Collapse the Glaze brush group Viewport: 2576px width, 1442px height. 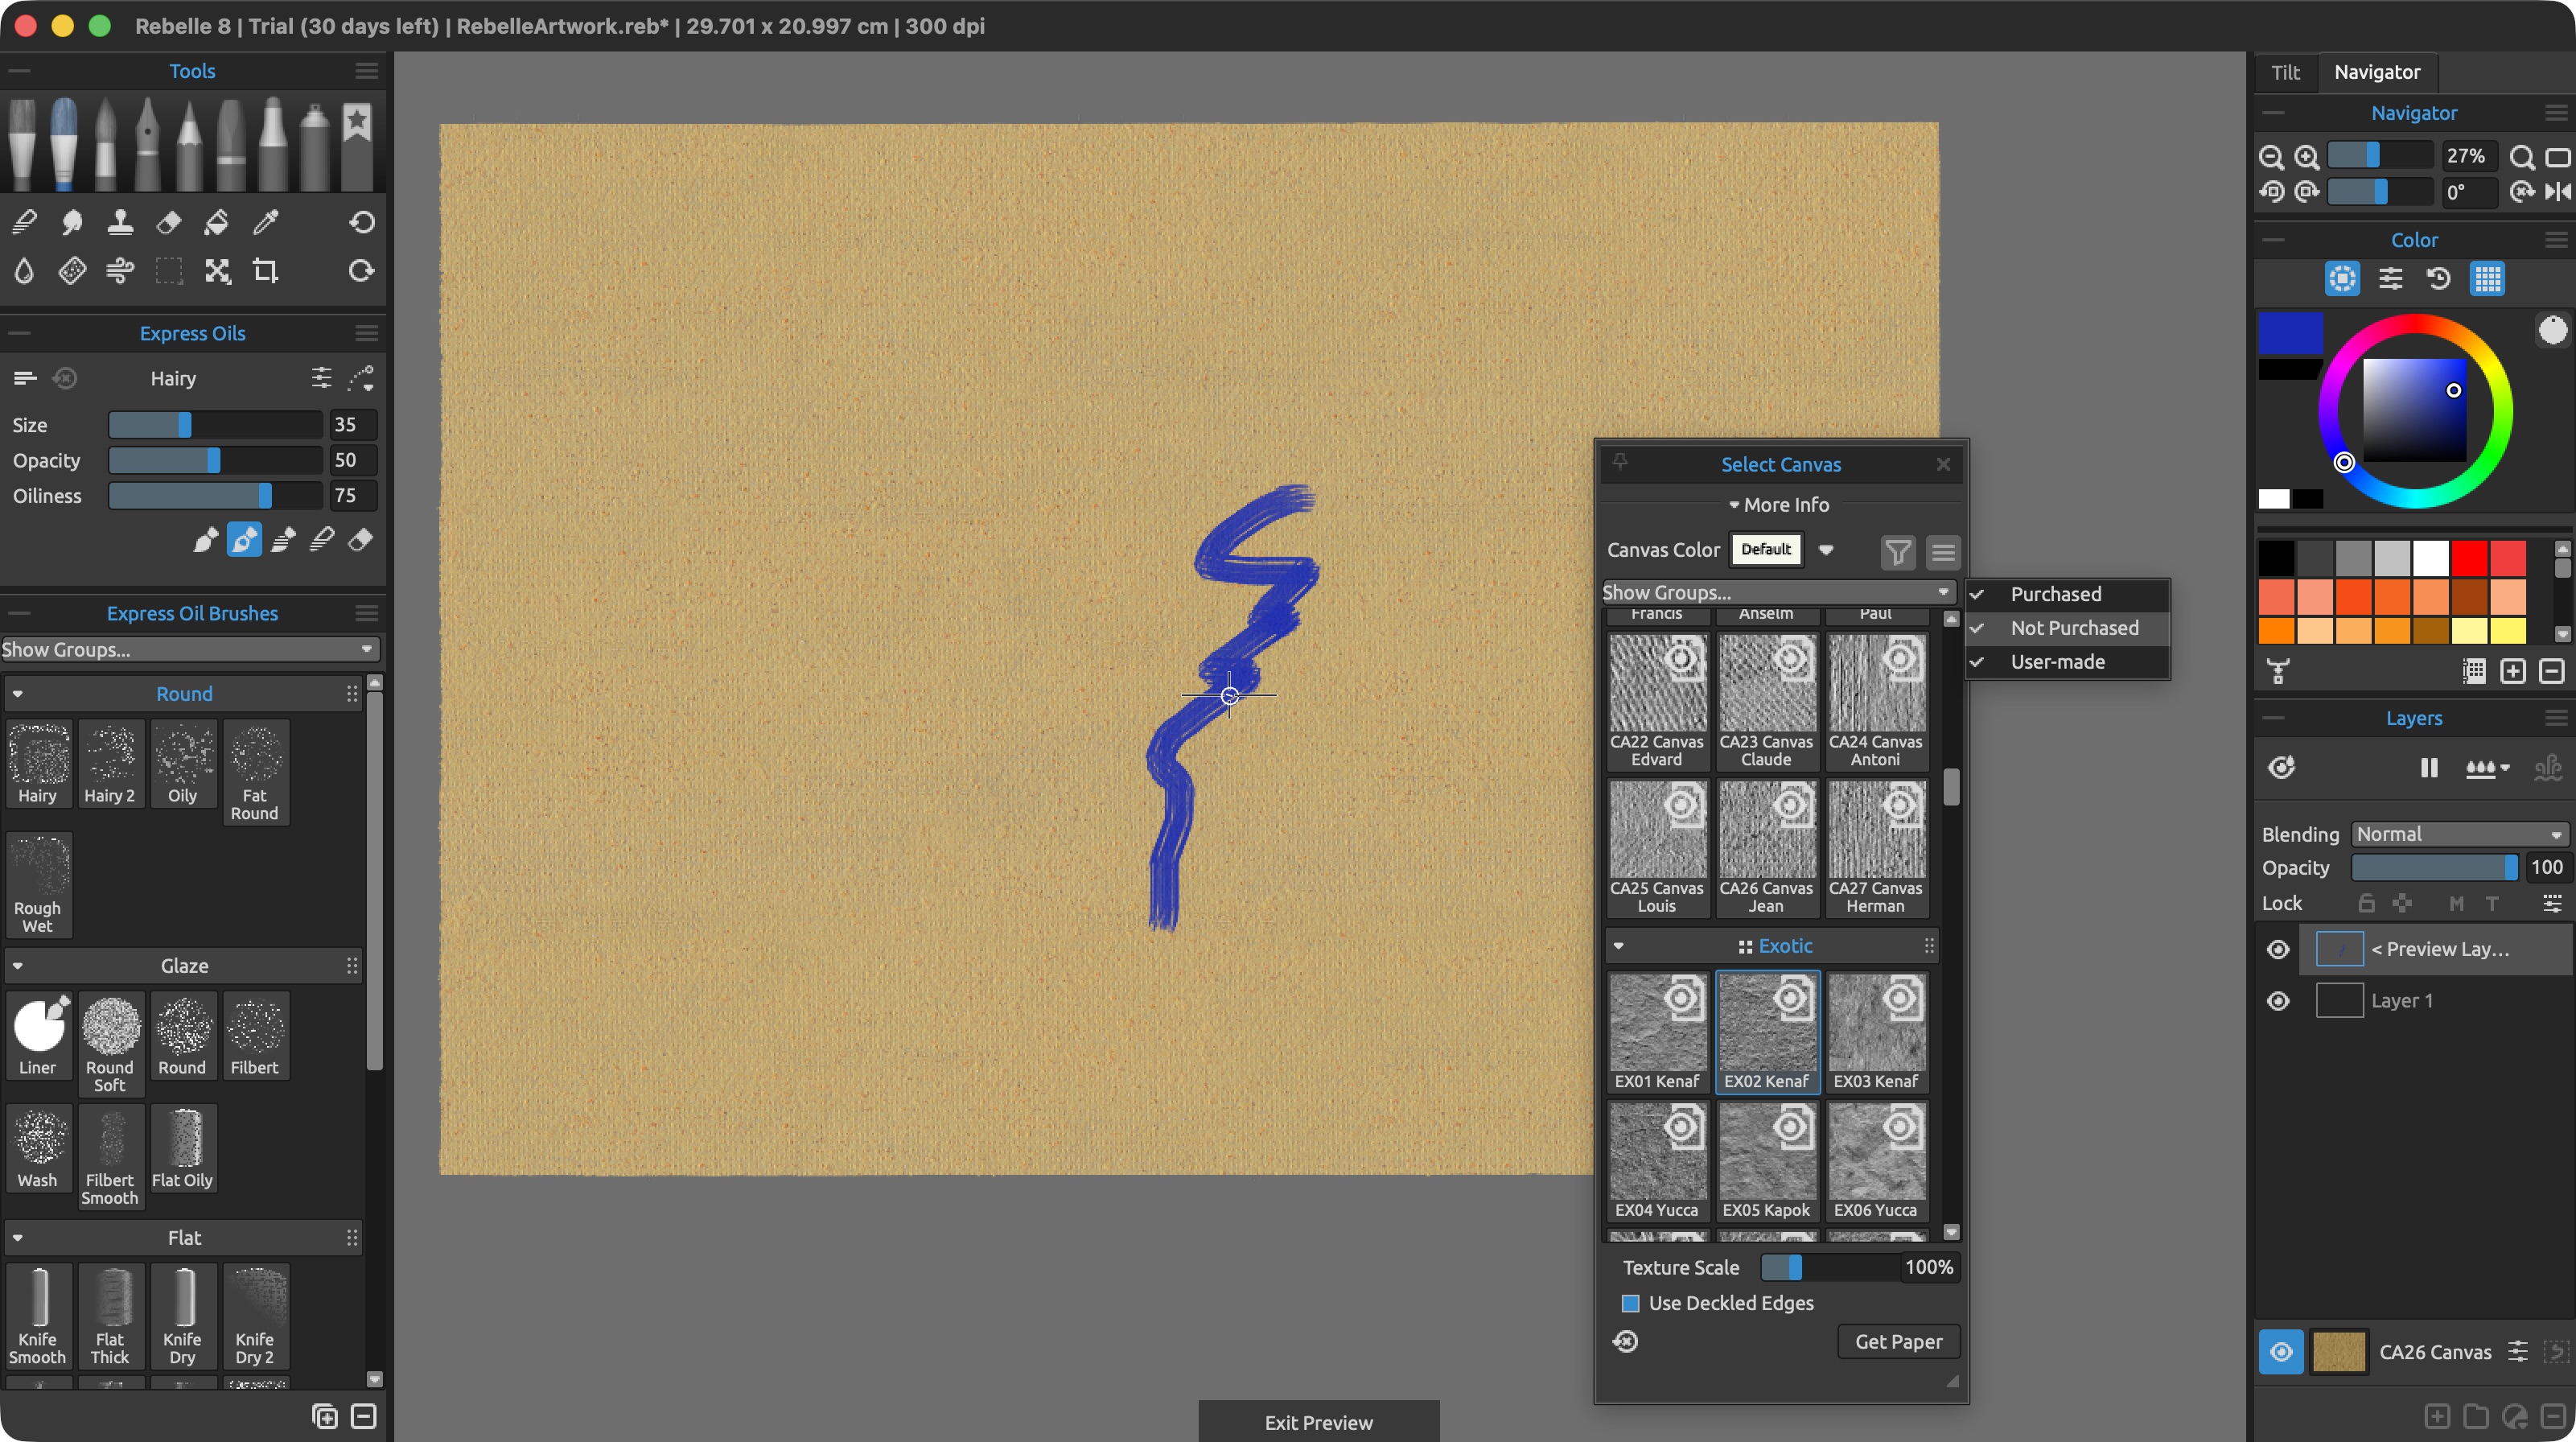[x=18, y=966]
